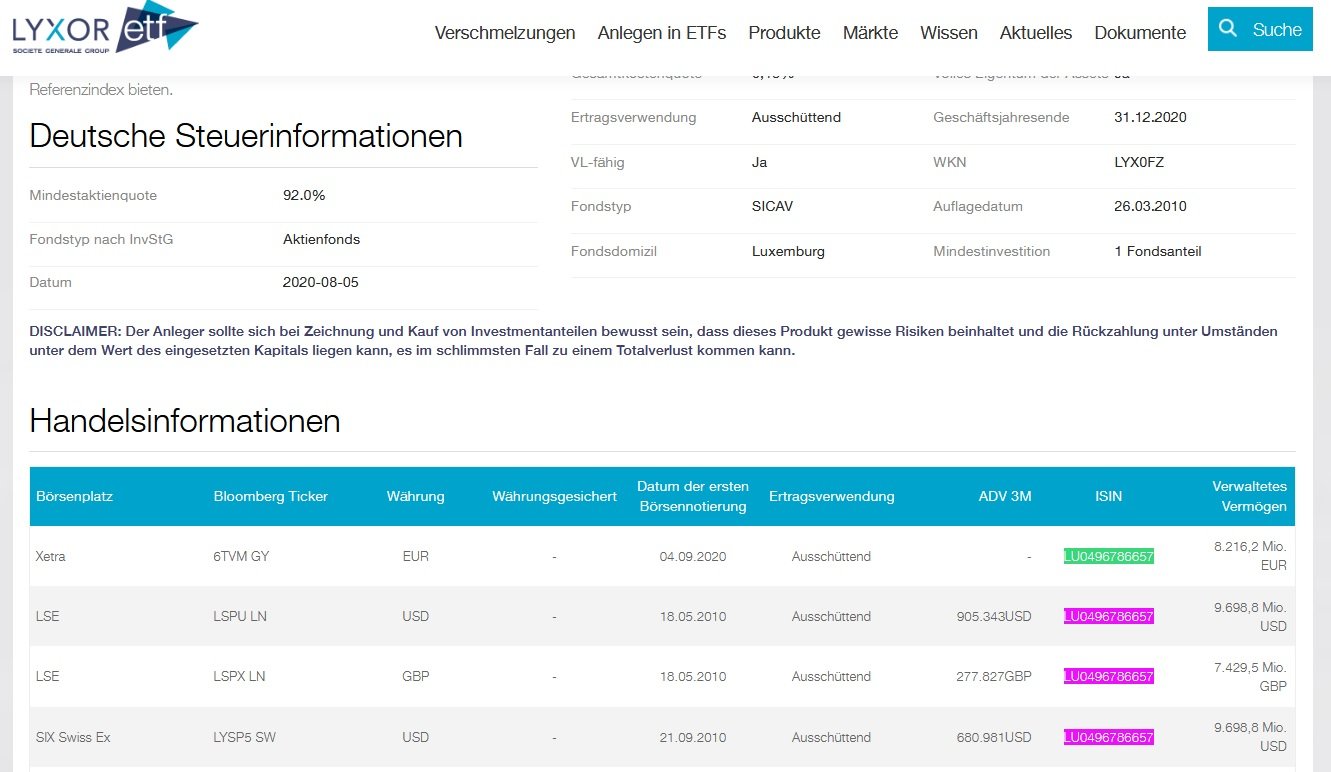This screenshot has width=1331, height=772.
Task: Select the ISIN in the SIX Swiss Ex row
Action: 1108,737
